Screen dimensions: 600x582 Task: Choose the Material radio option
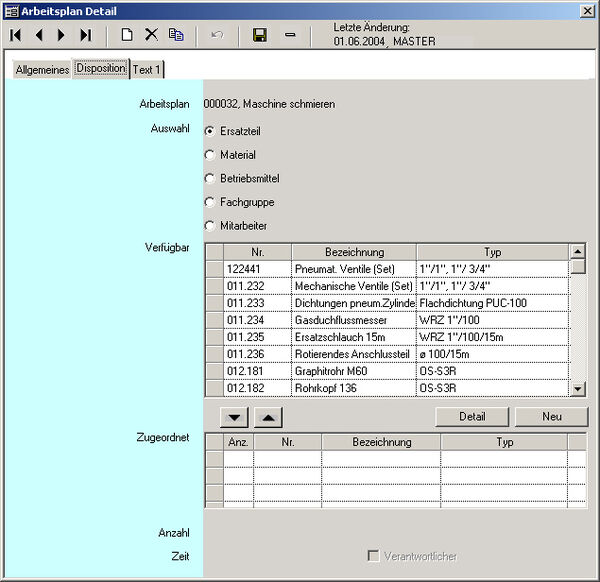(x=210, y=155)
